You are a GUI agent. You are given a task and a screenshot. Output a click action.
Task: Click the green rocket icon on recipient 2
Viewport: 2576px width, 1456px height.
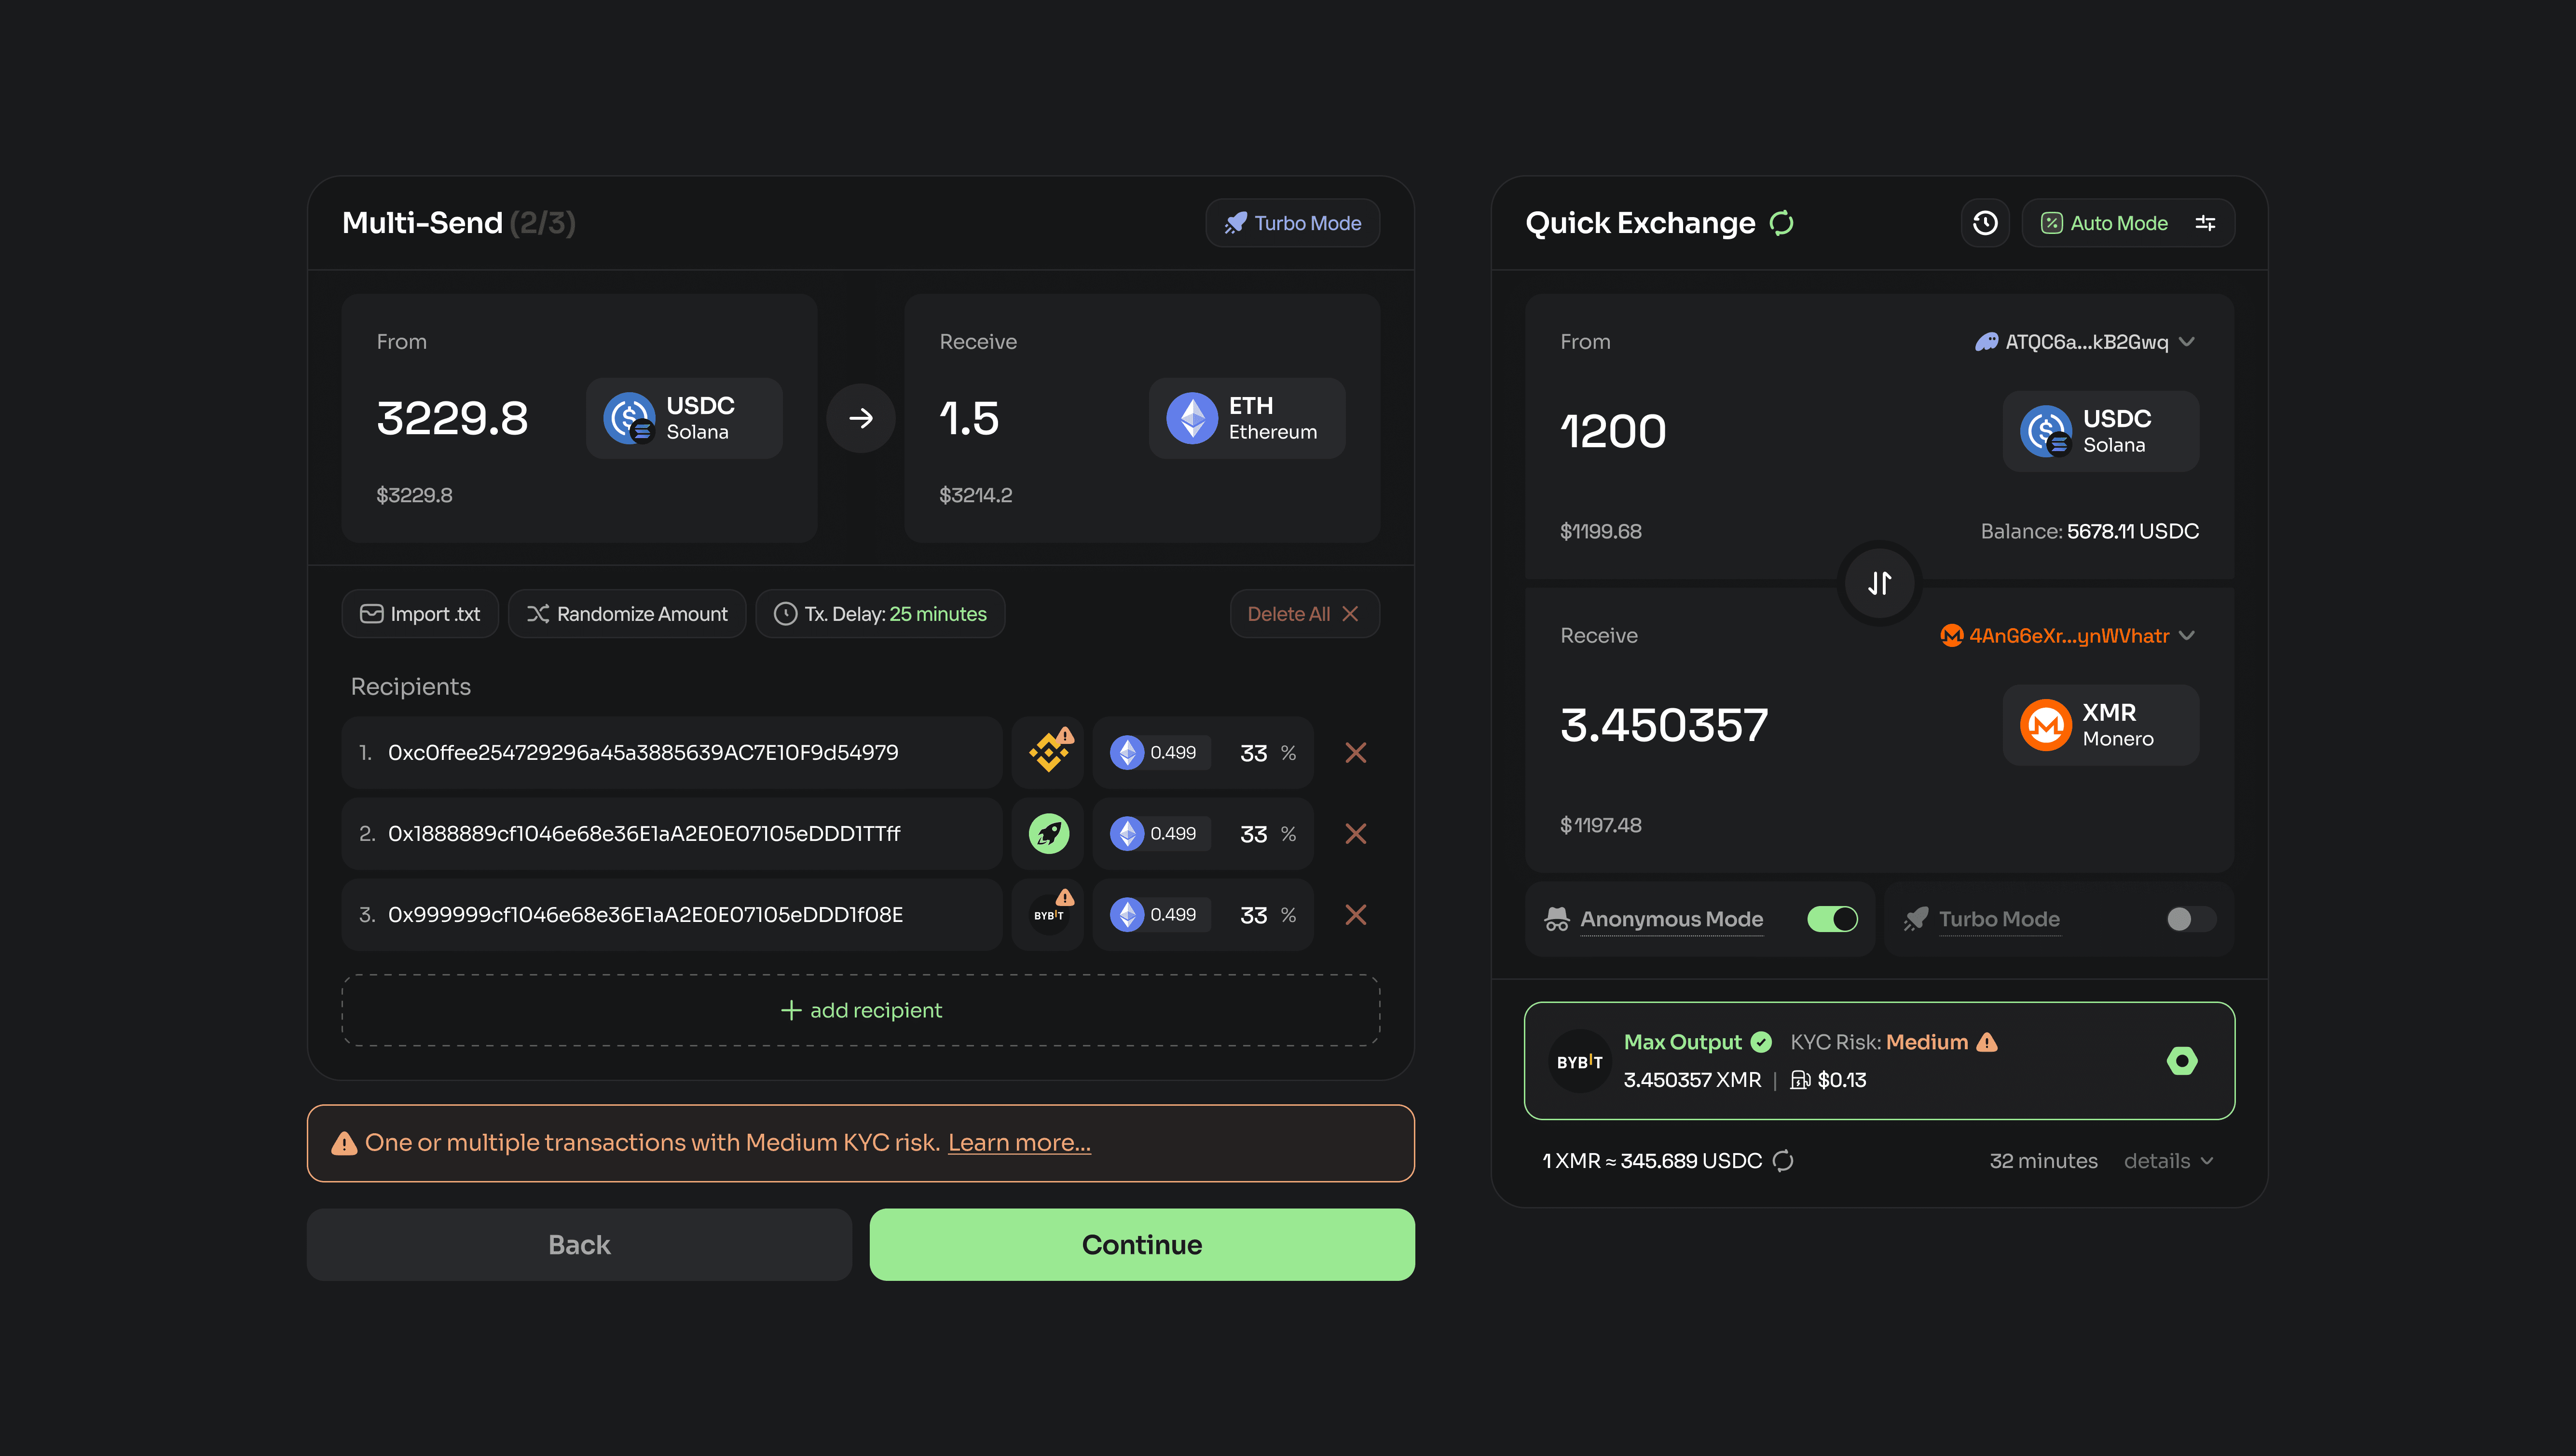coord(1049,834)
